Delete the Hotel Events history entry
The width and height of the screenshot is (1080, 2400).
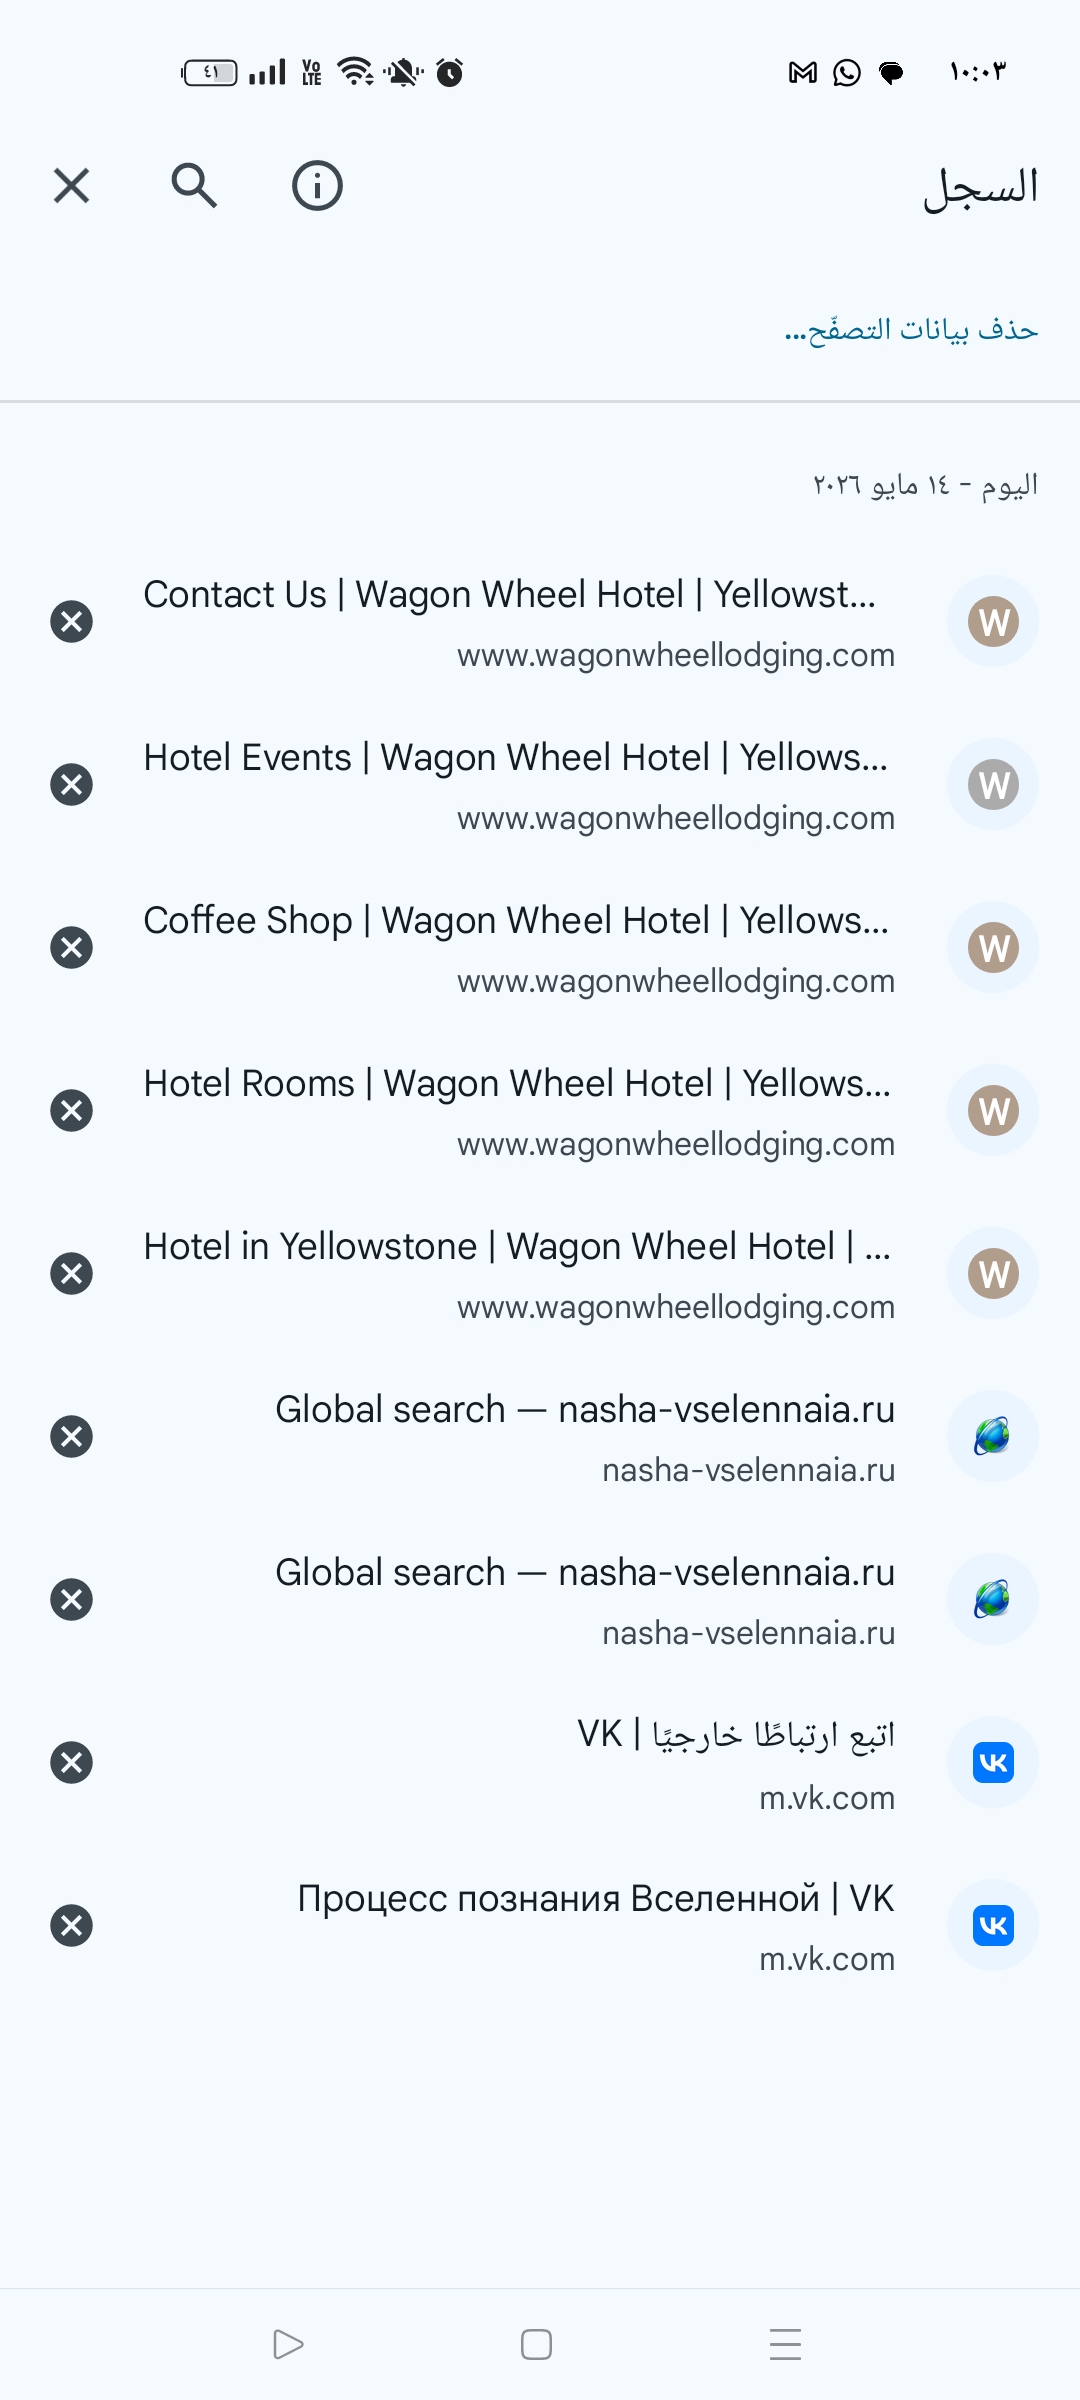[71, 785]
